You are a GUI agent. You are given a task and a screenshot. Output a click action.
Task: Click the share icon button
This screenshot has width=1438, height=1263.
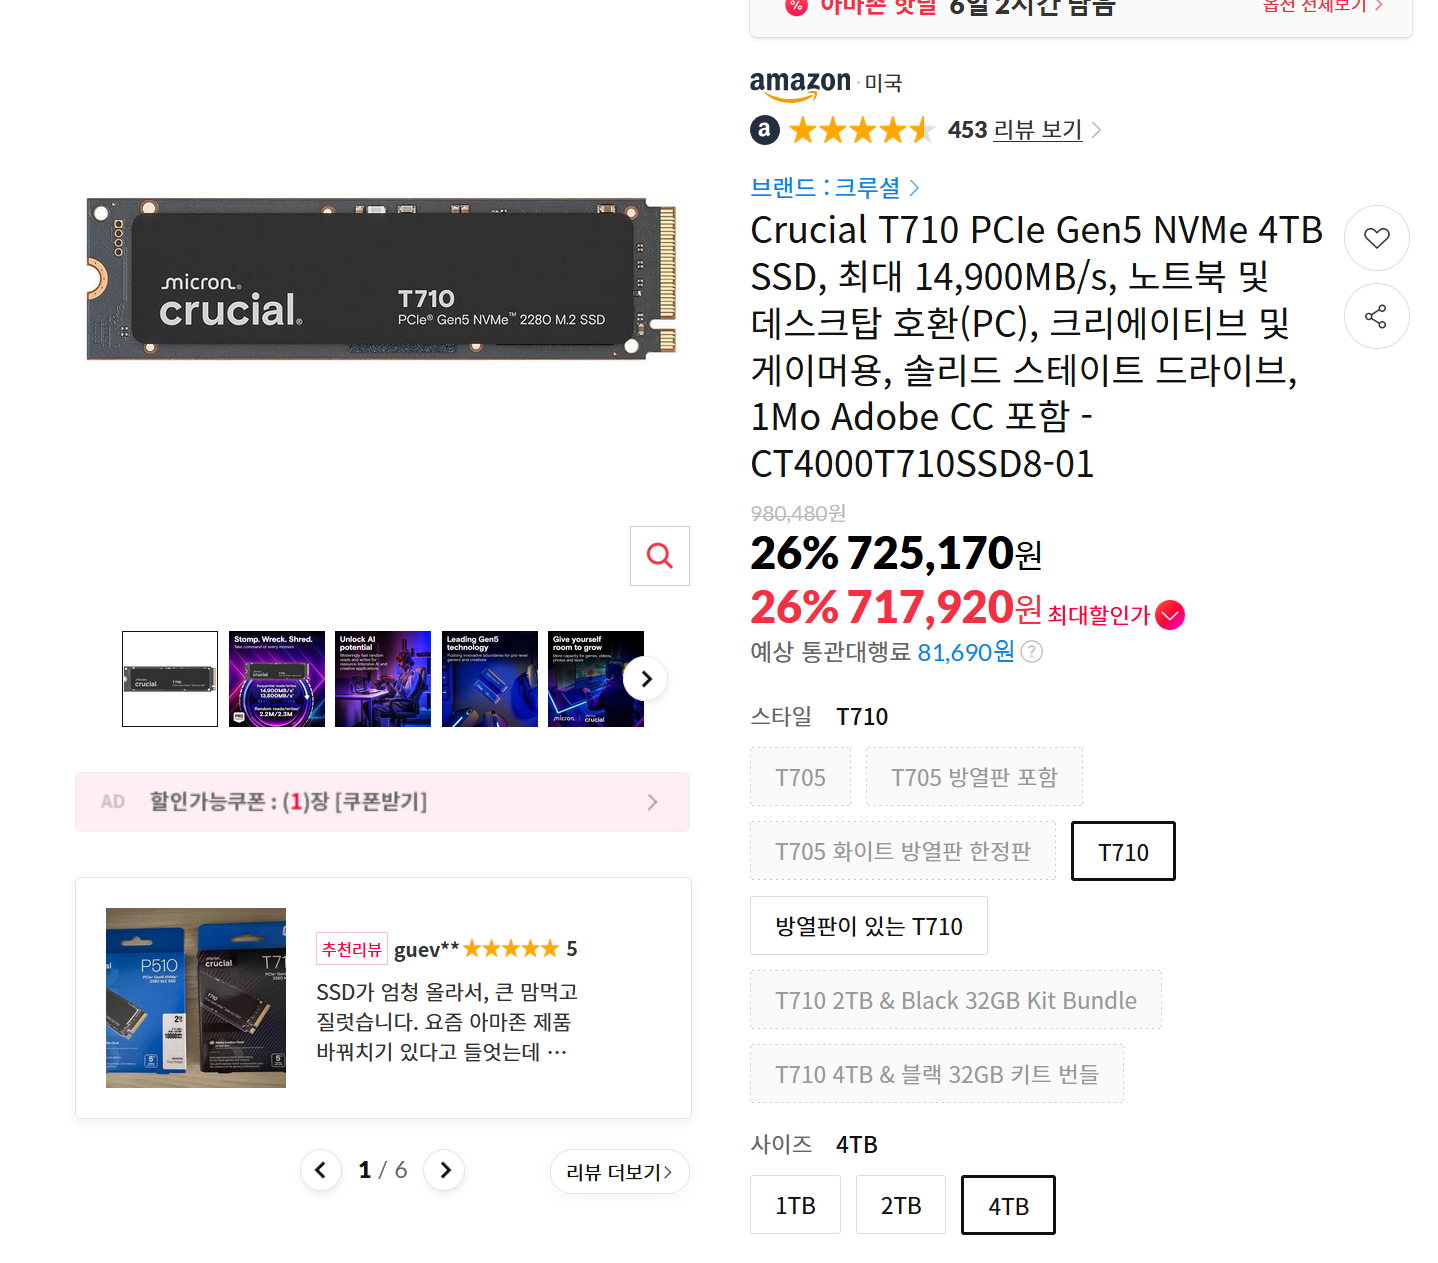click(x=1376, y=317)
